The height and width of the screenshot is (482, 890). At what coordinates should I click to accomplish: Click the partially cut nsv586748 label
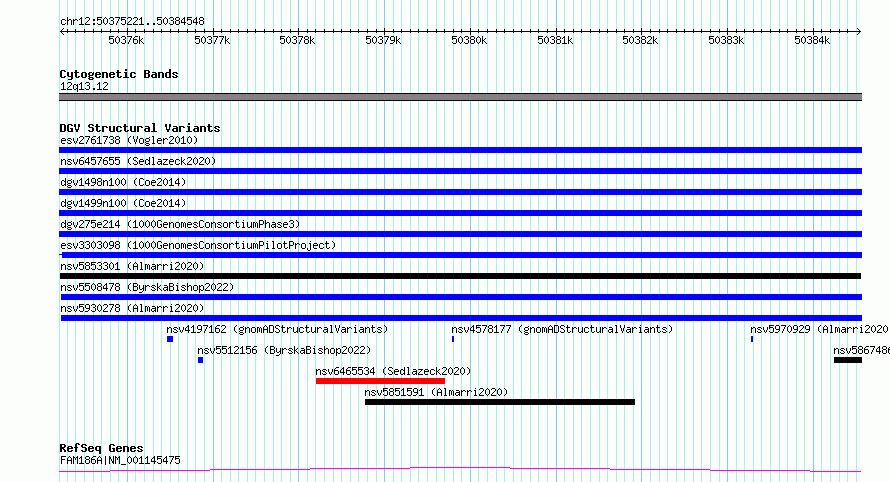[x=861, y=350]
